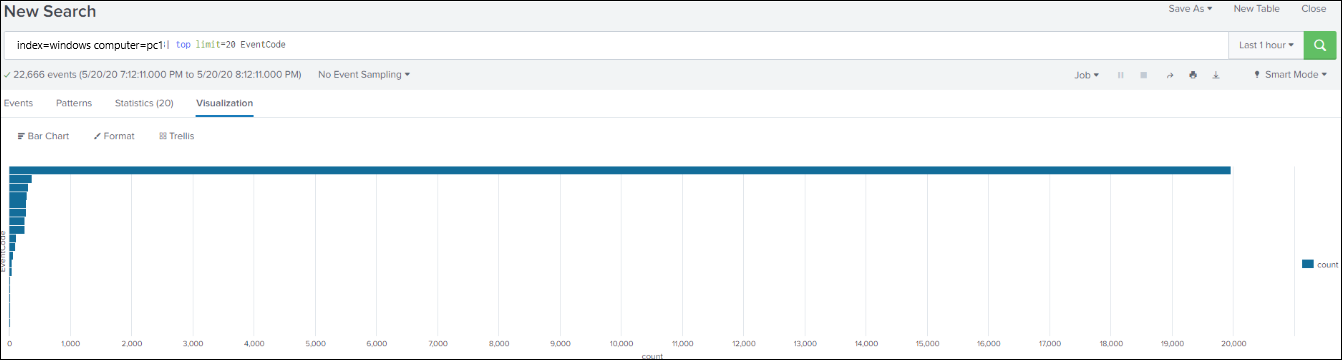Open the No Event Sampling dropdown

tap(363, 75)
